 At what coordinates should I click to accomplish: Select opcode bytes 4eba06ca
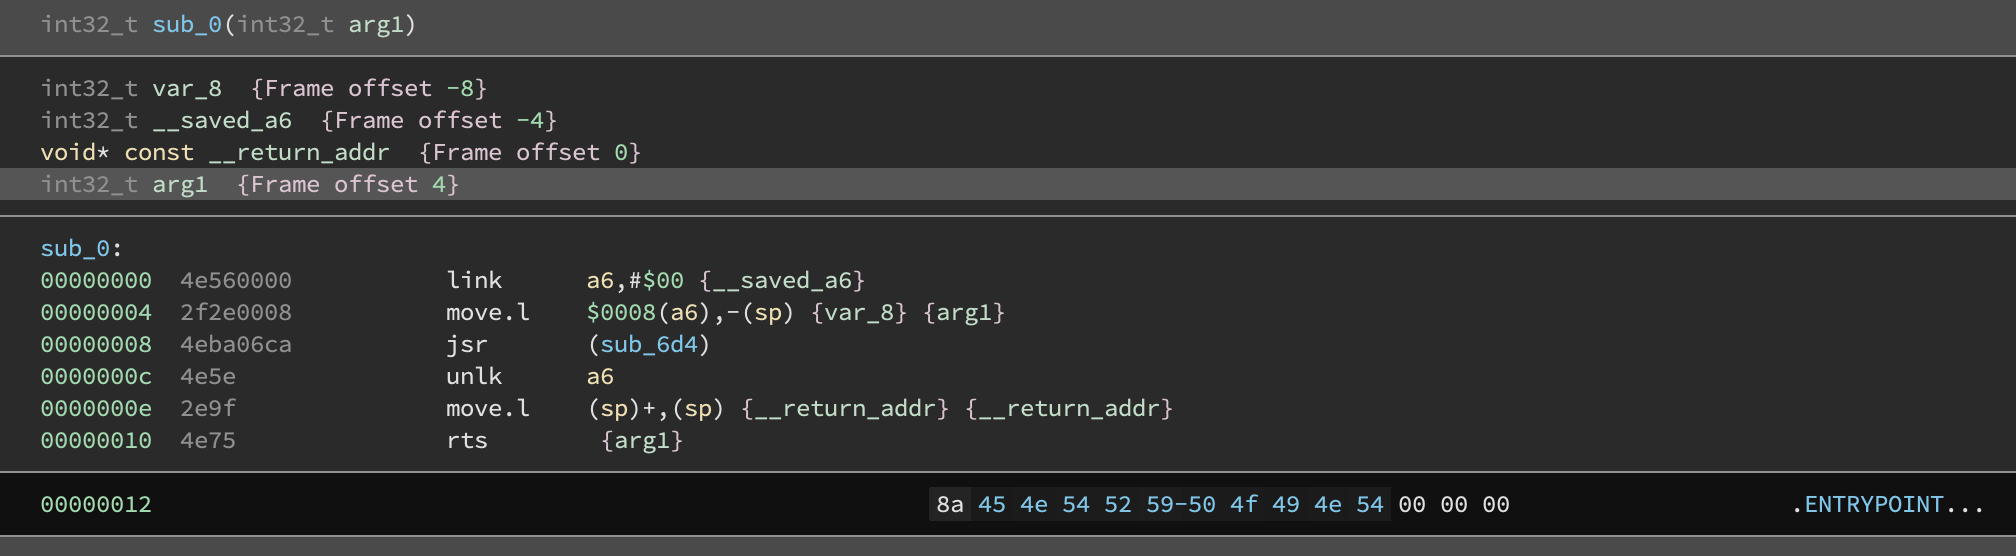point(236,345)
